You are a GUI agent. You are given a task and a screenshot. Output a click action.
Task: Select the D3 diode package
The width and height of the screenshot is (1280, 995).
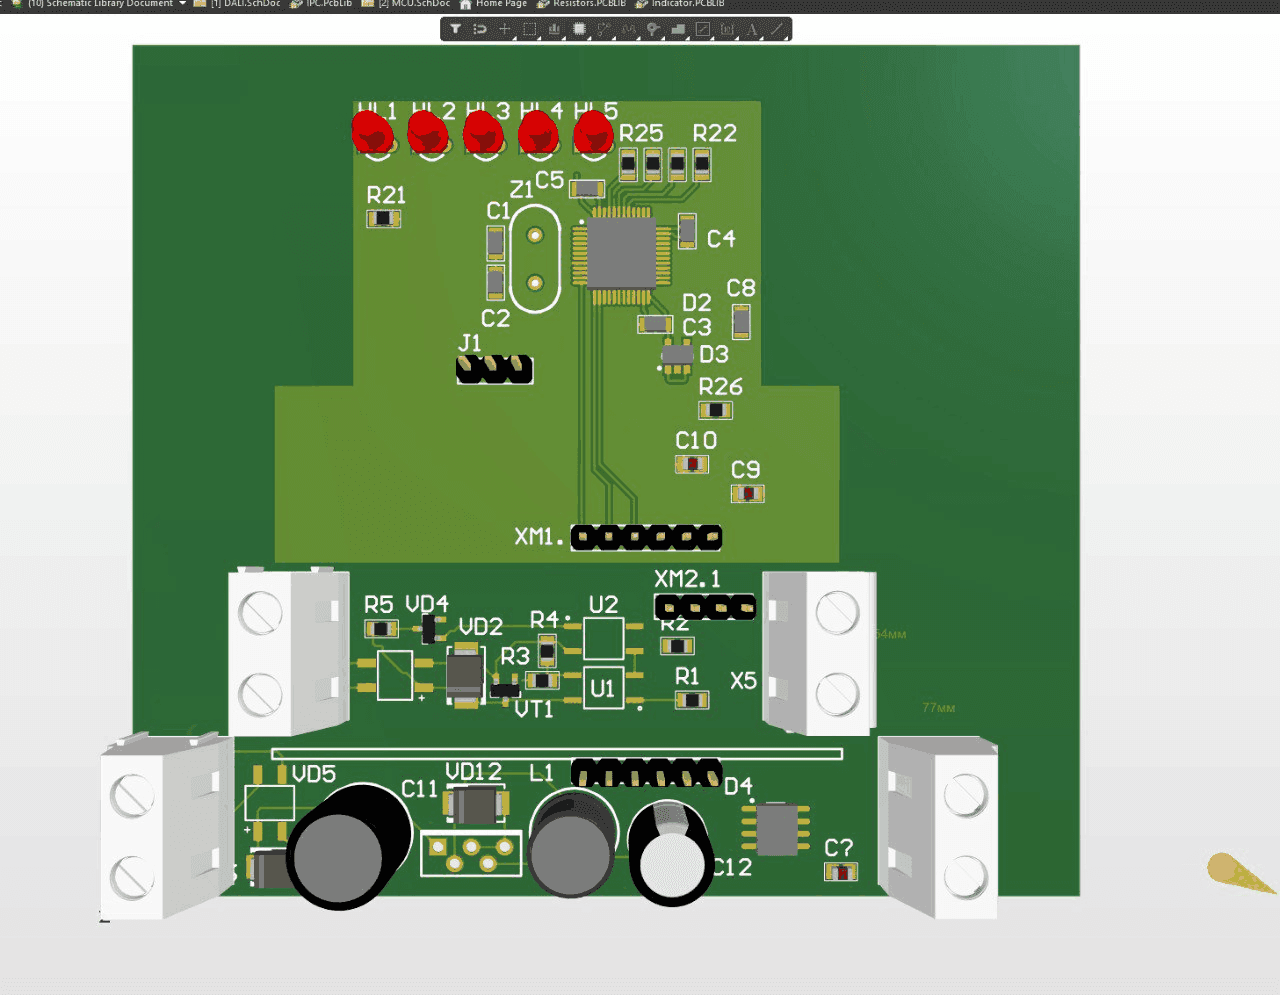[677, 357]
